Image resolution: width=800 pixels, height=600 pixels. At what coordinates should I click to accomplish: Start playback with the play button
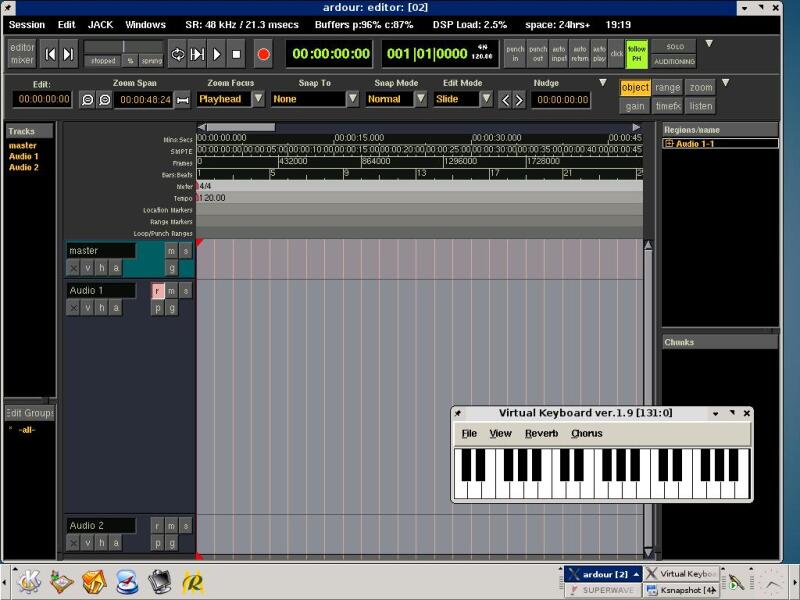217,54
